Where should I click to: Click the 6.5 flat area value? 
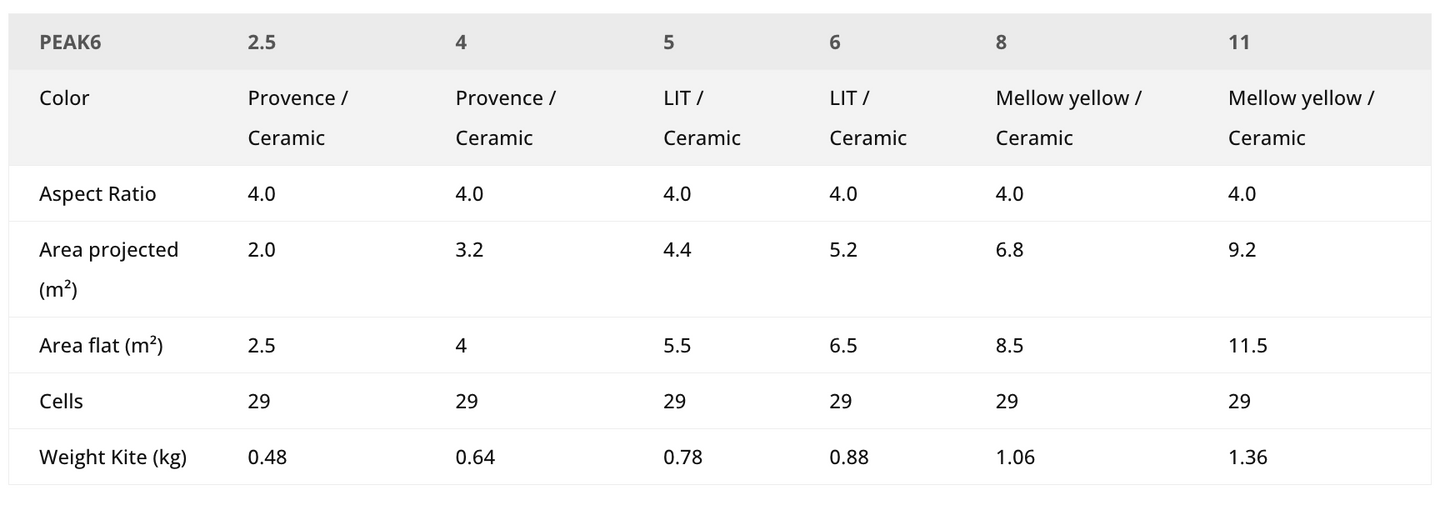point(843,346)
